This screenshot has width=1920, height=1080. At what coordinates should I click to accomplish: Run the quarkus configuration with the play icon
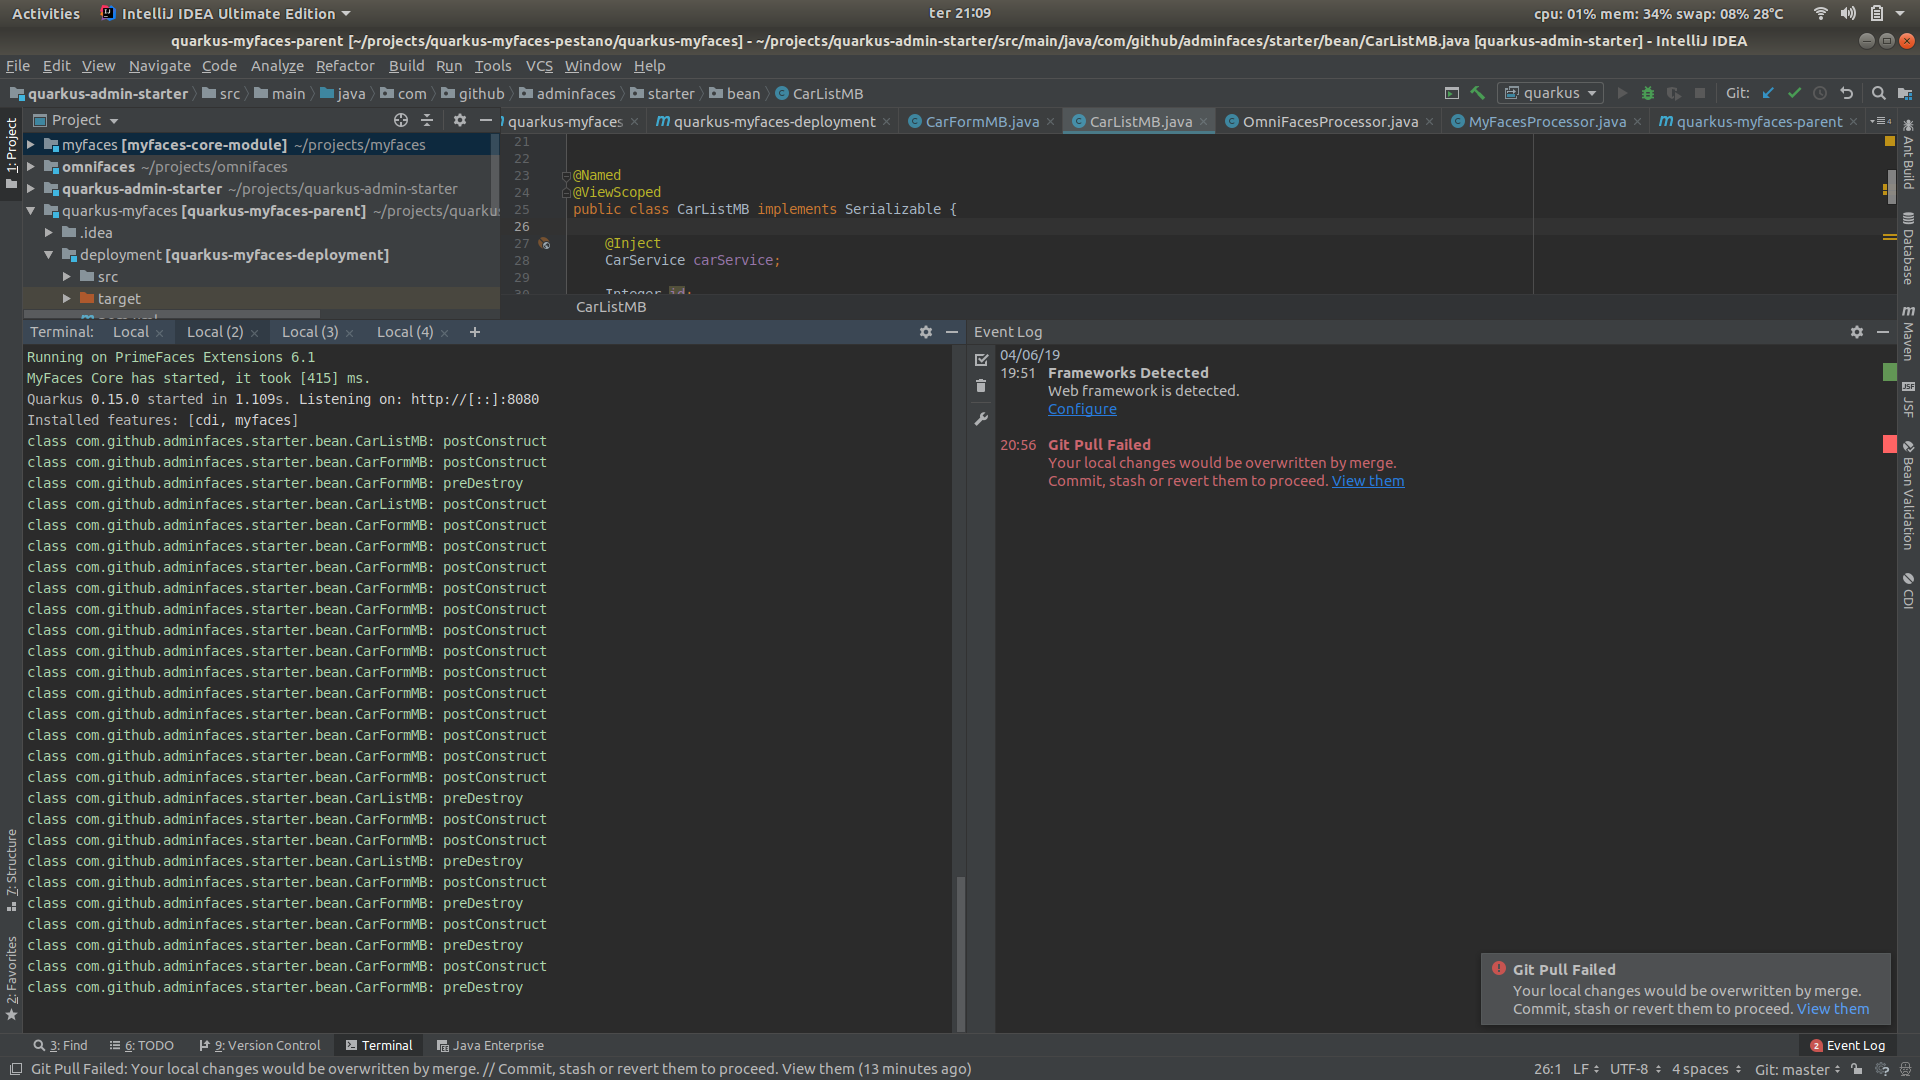point(1623,93)
